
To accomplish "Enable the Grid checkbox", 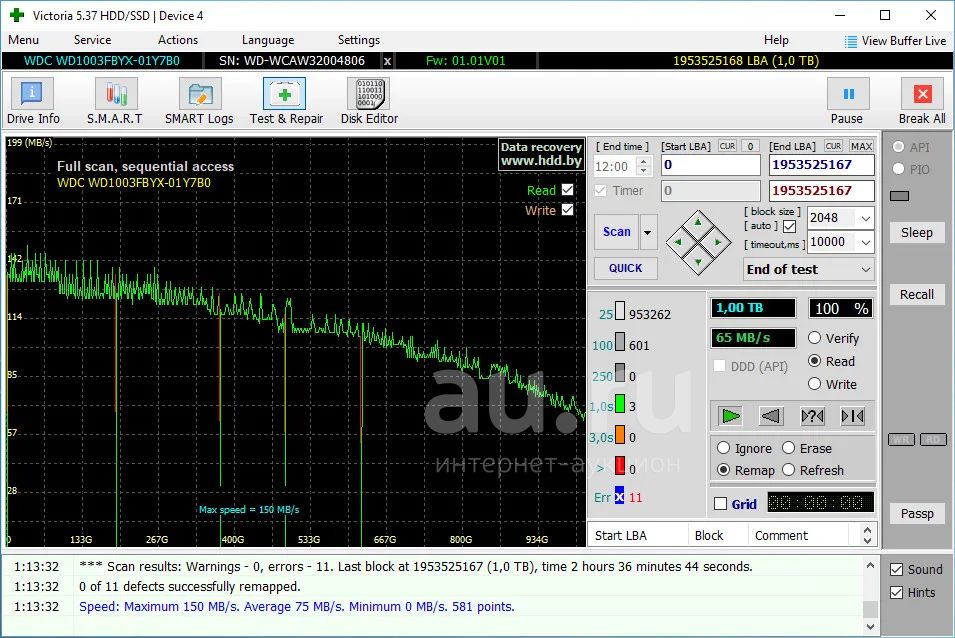I will click(721, 504).
